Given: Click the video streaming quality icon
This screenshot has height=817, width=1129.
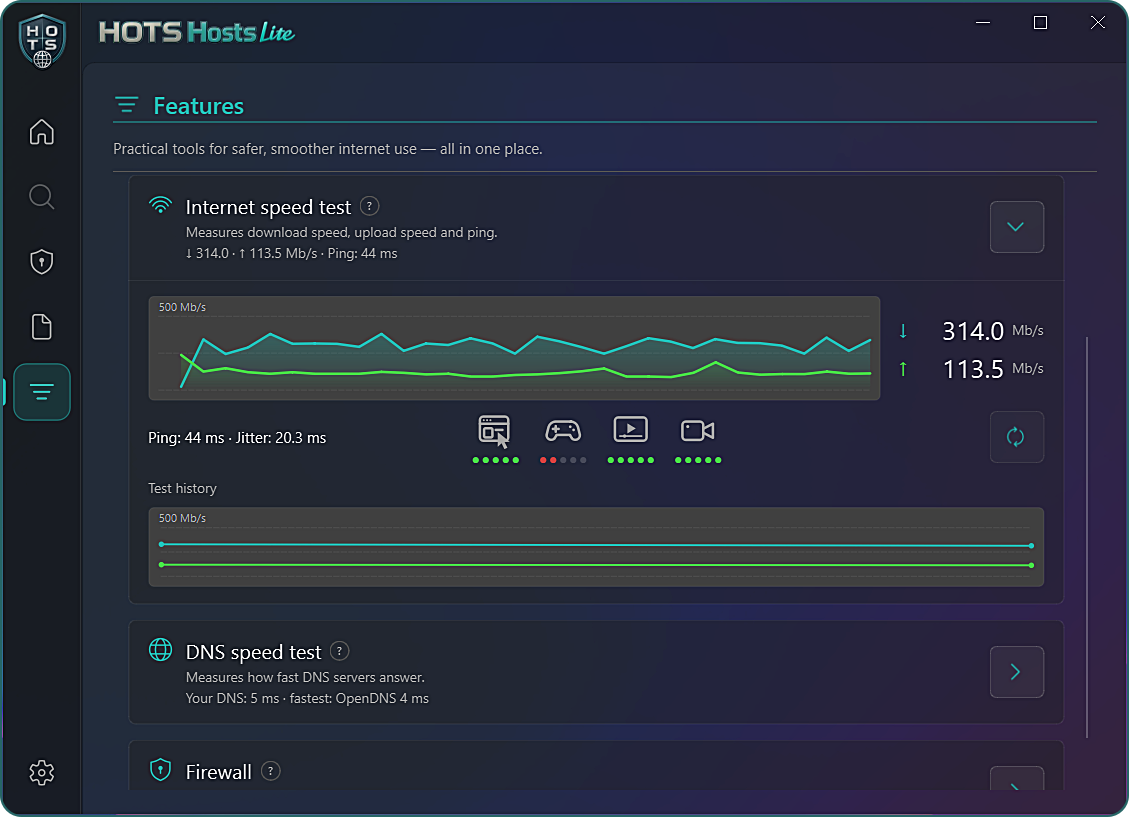Looking at the screenshot, I should [631, 430].
